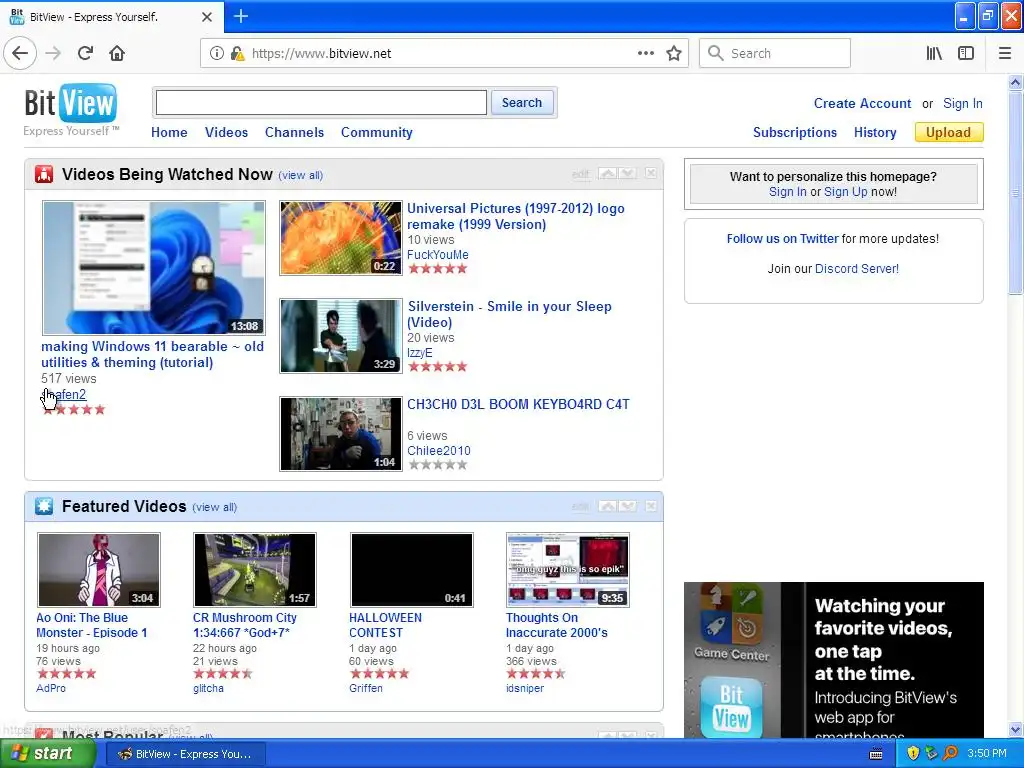Open the Community navigation tab

coord(377,133)
